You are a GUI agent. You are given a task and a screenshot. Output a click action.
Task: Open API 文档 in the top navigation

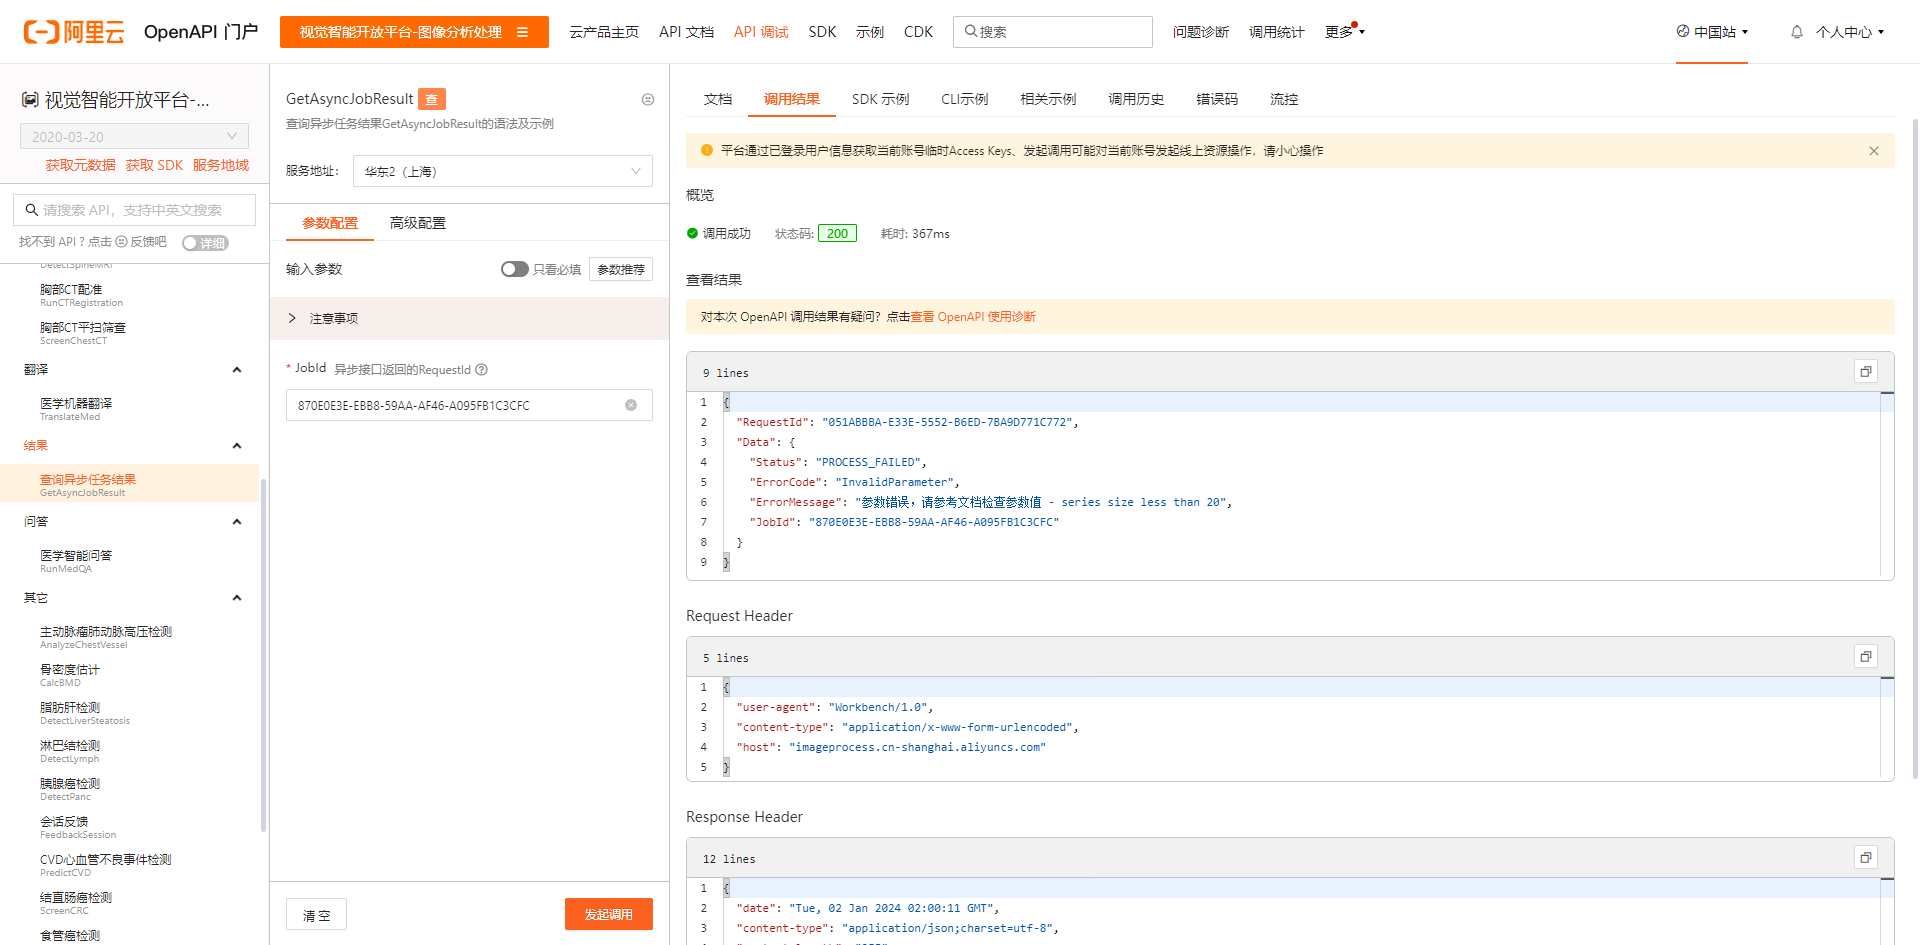point(686,32)
